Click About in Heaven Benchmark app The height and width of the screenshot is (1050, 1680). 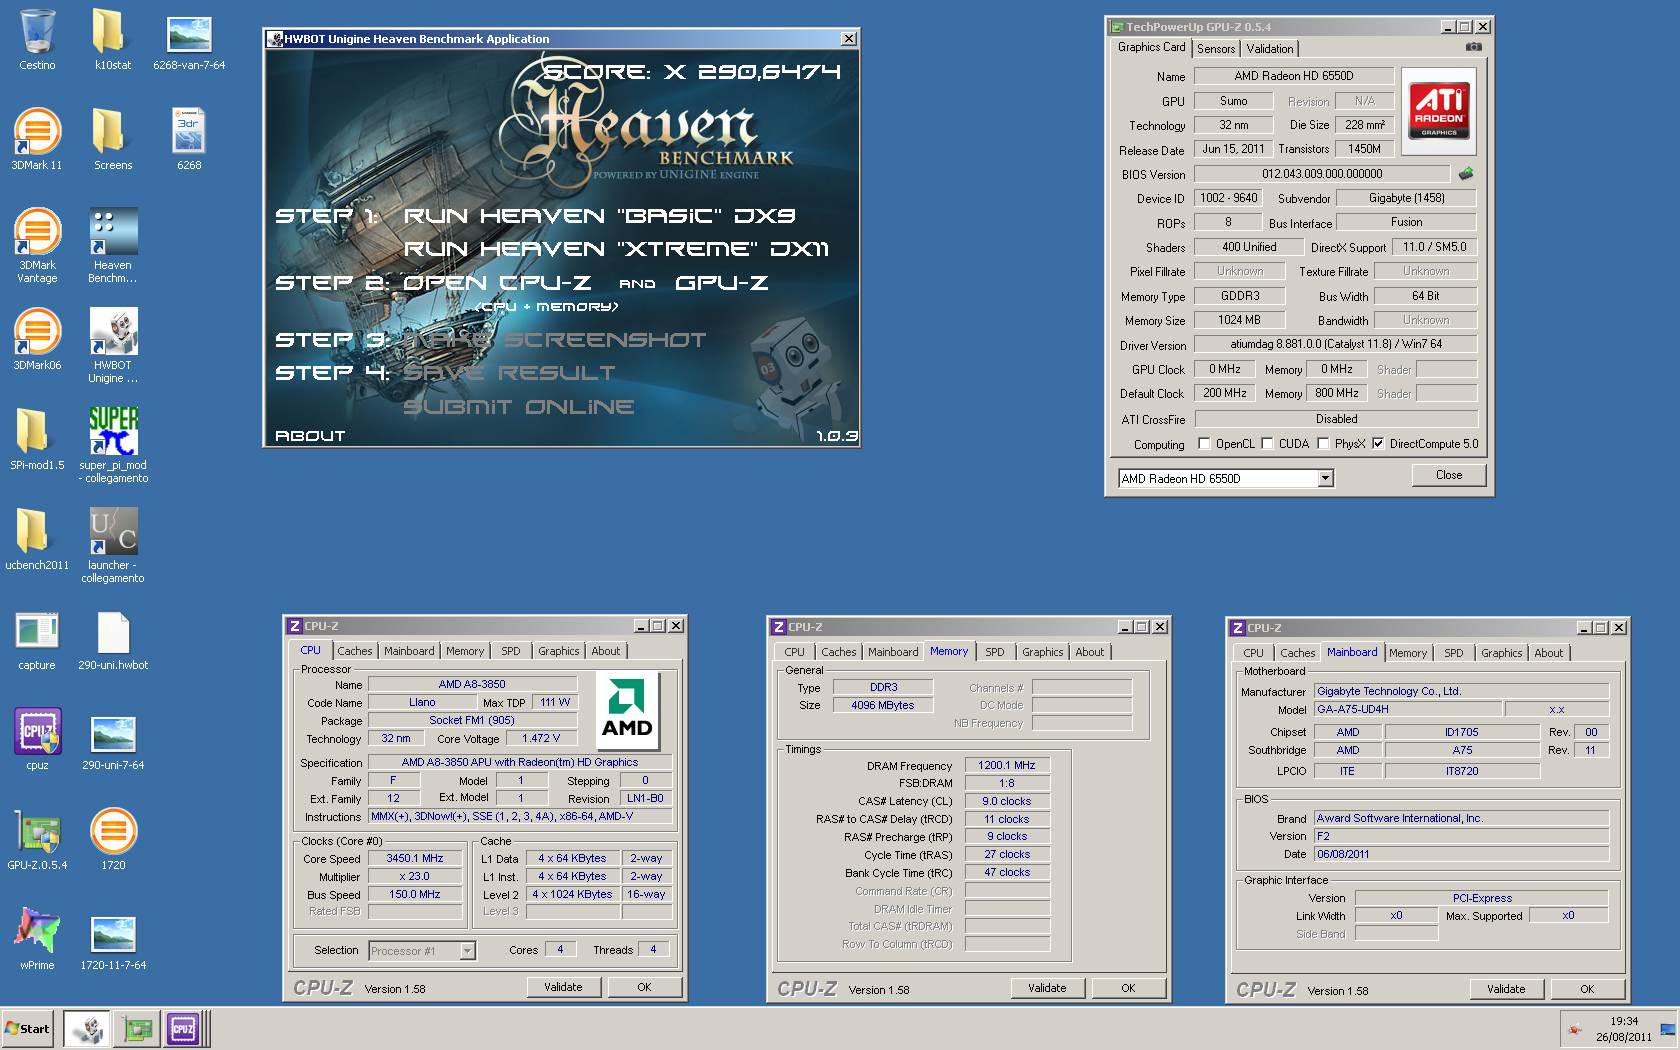(310, 436)
